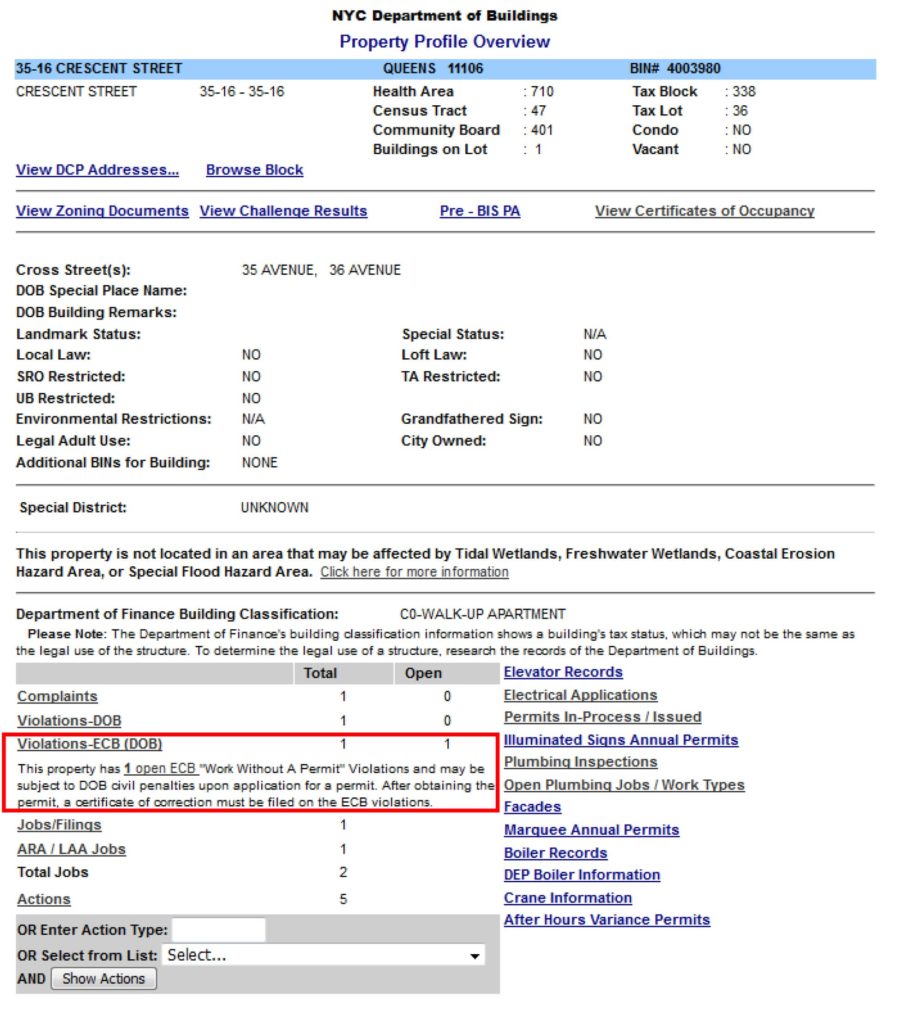
Task: Open Boiler Records link
Action: pos(555,853)
